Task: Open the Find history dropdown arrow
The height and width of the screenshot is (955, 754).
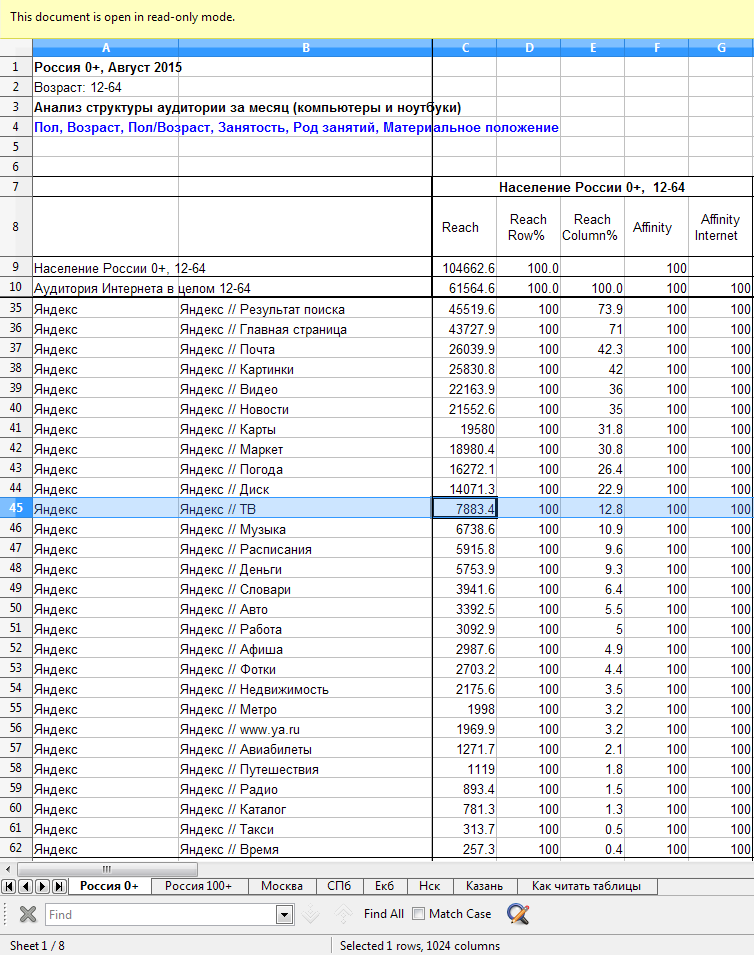Action: (284, 914)
